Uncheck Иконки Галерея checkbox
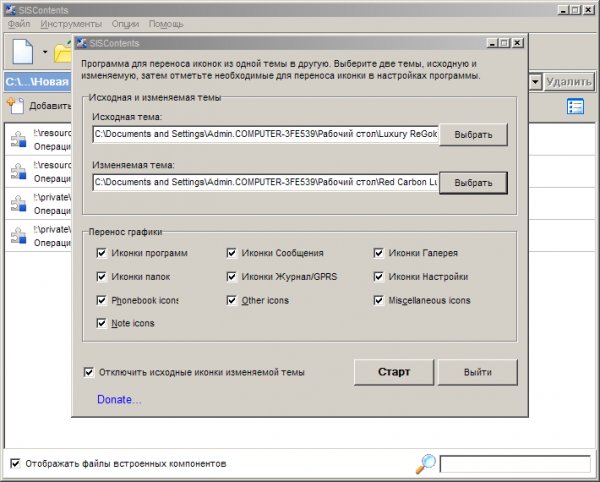This screenshot has width=600, height=482. pyautogui.click(x=378, y=253)
